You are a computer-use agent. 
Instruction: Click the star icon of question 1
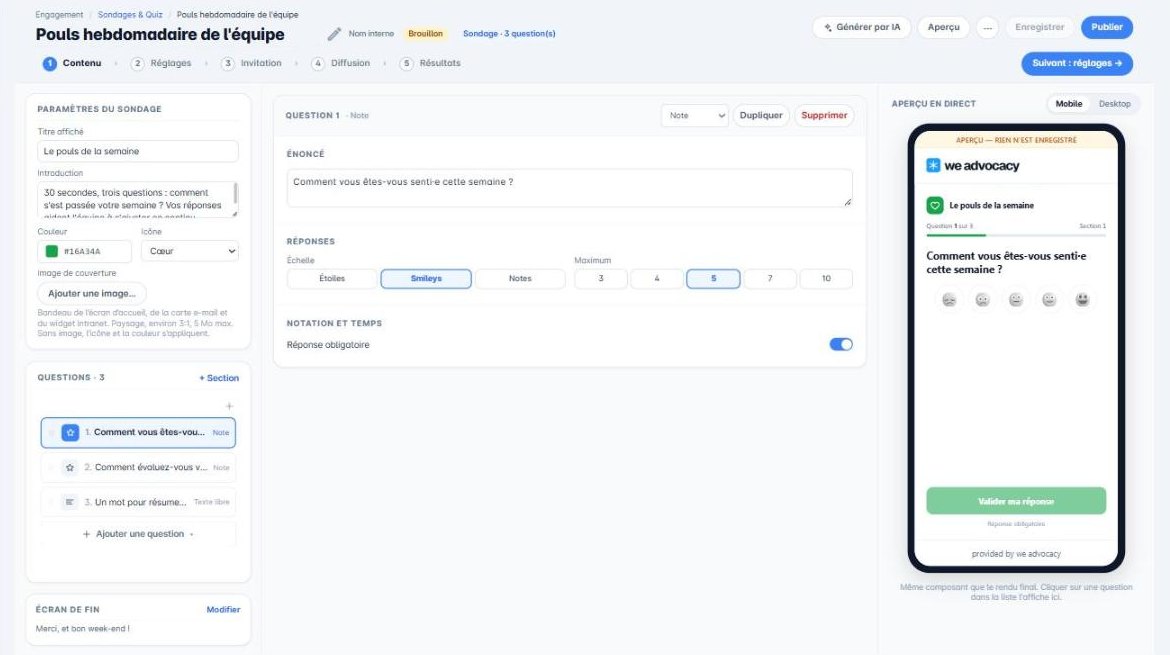pyautogui.click(x=70, y=433)
